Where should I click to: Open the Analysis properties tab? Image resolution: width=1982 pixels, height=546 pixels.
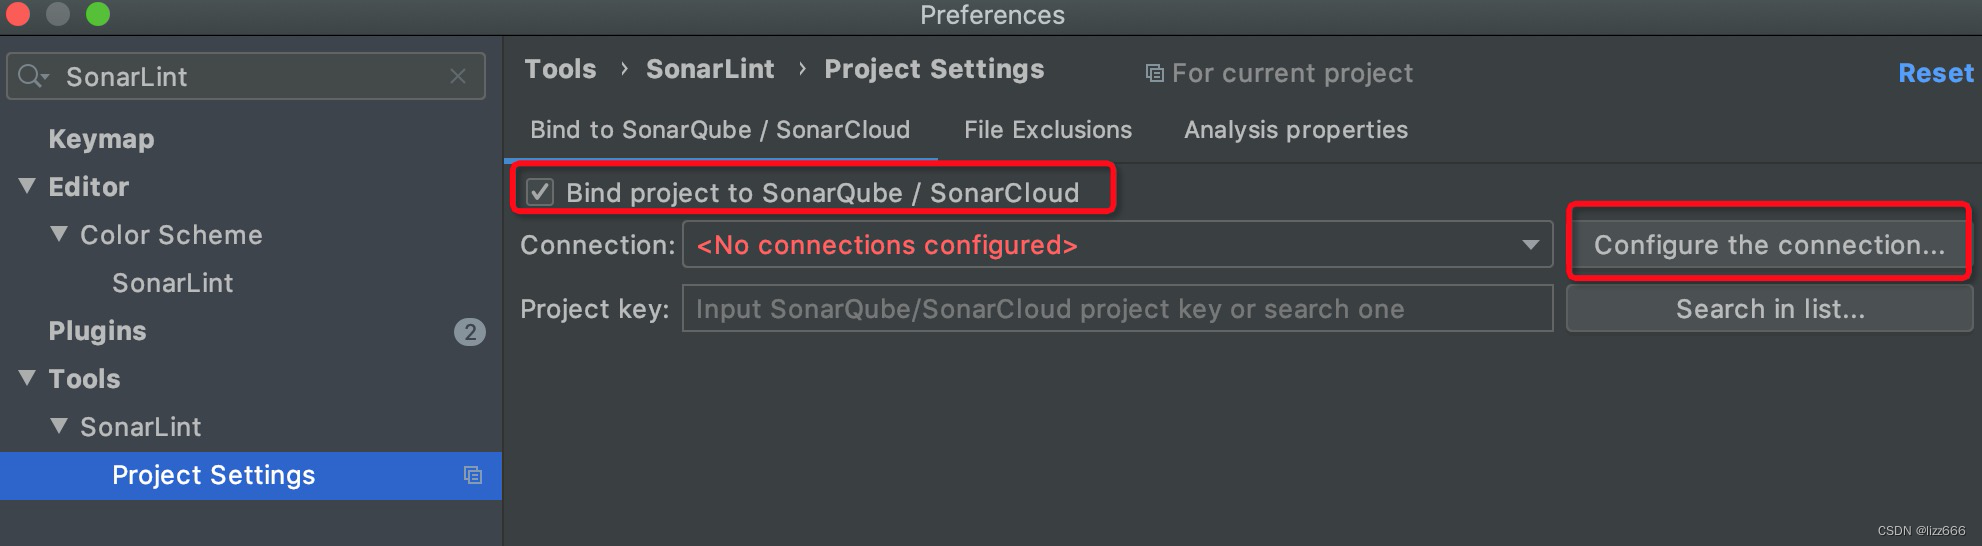(x=1296, y=130)
